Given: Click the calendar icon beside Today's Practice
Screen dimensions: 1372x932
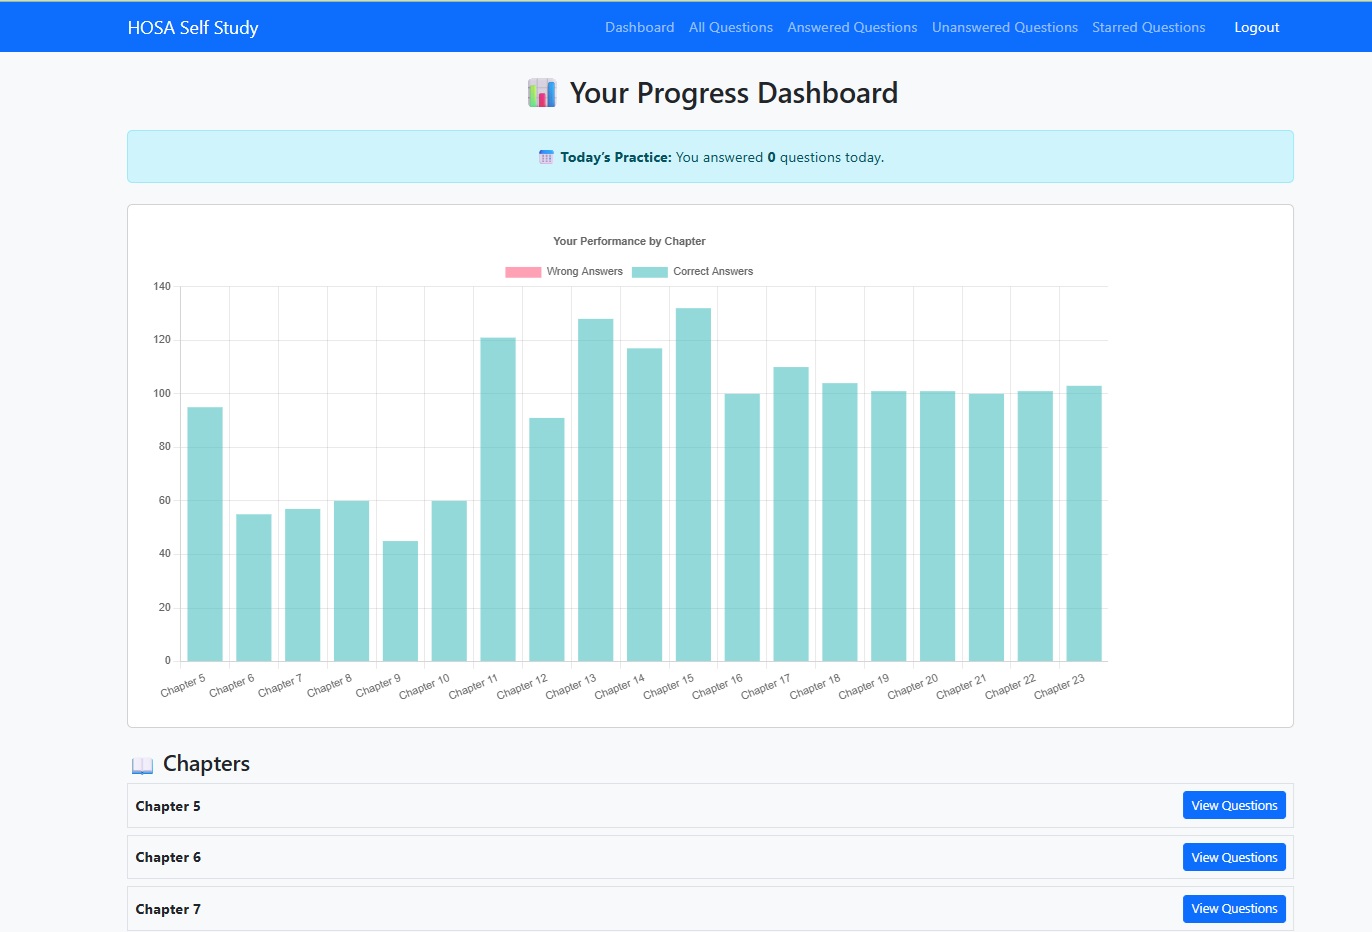Looking at the screenshot, I should [x=546, y=157].
